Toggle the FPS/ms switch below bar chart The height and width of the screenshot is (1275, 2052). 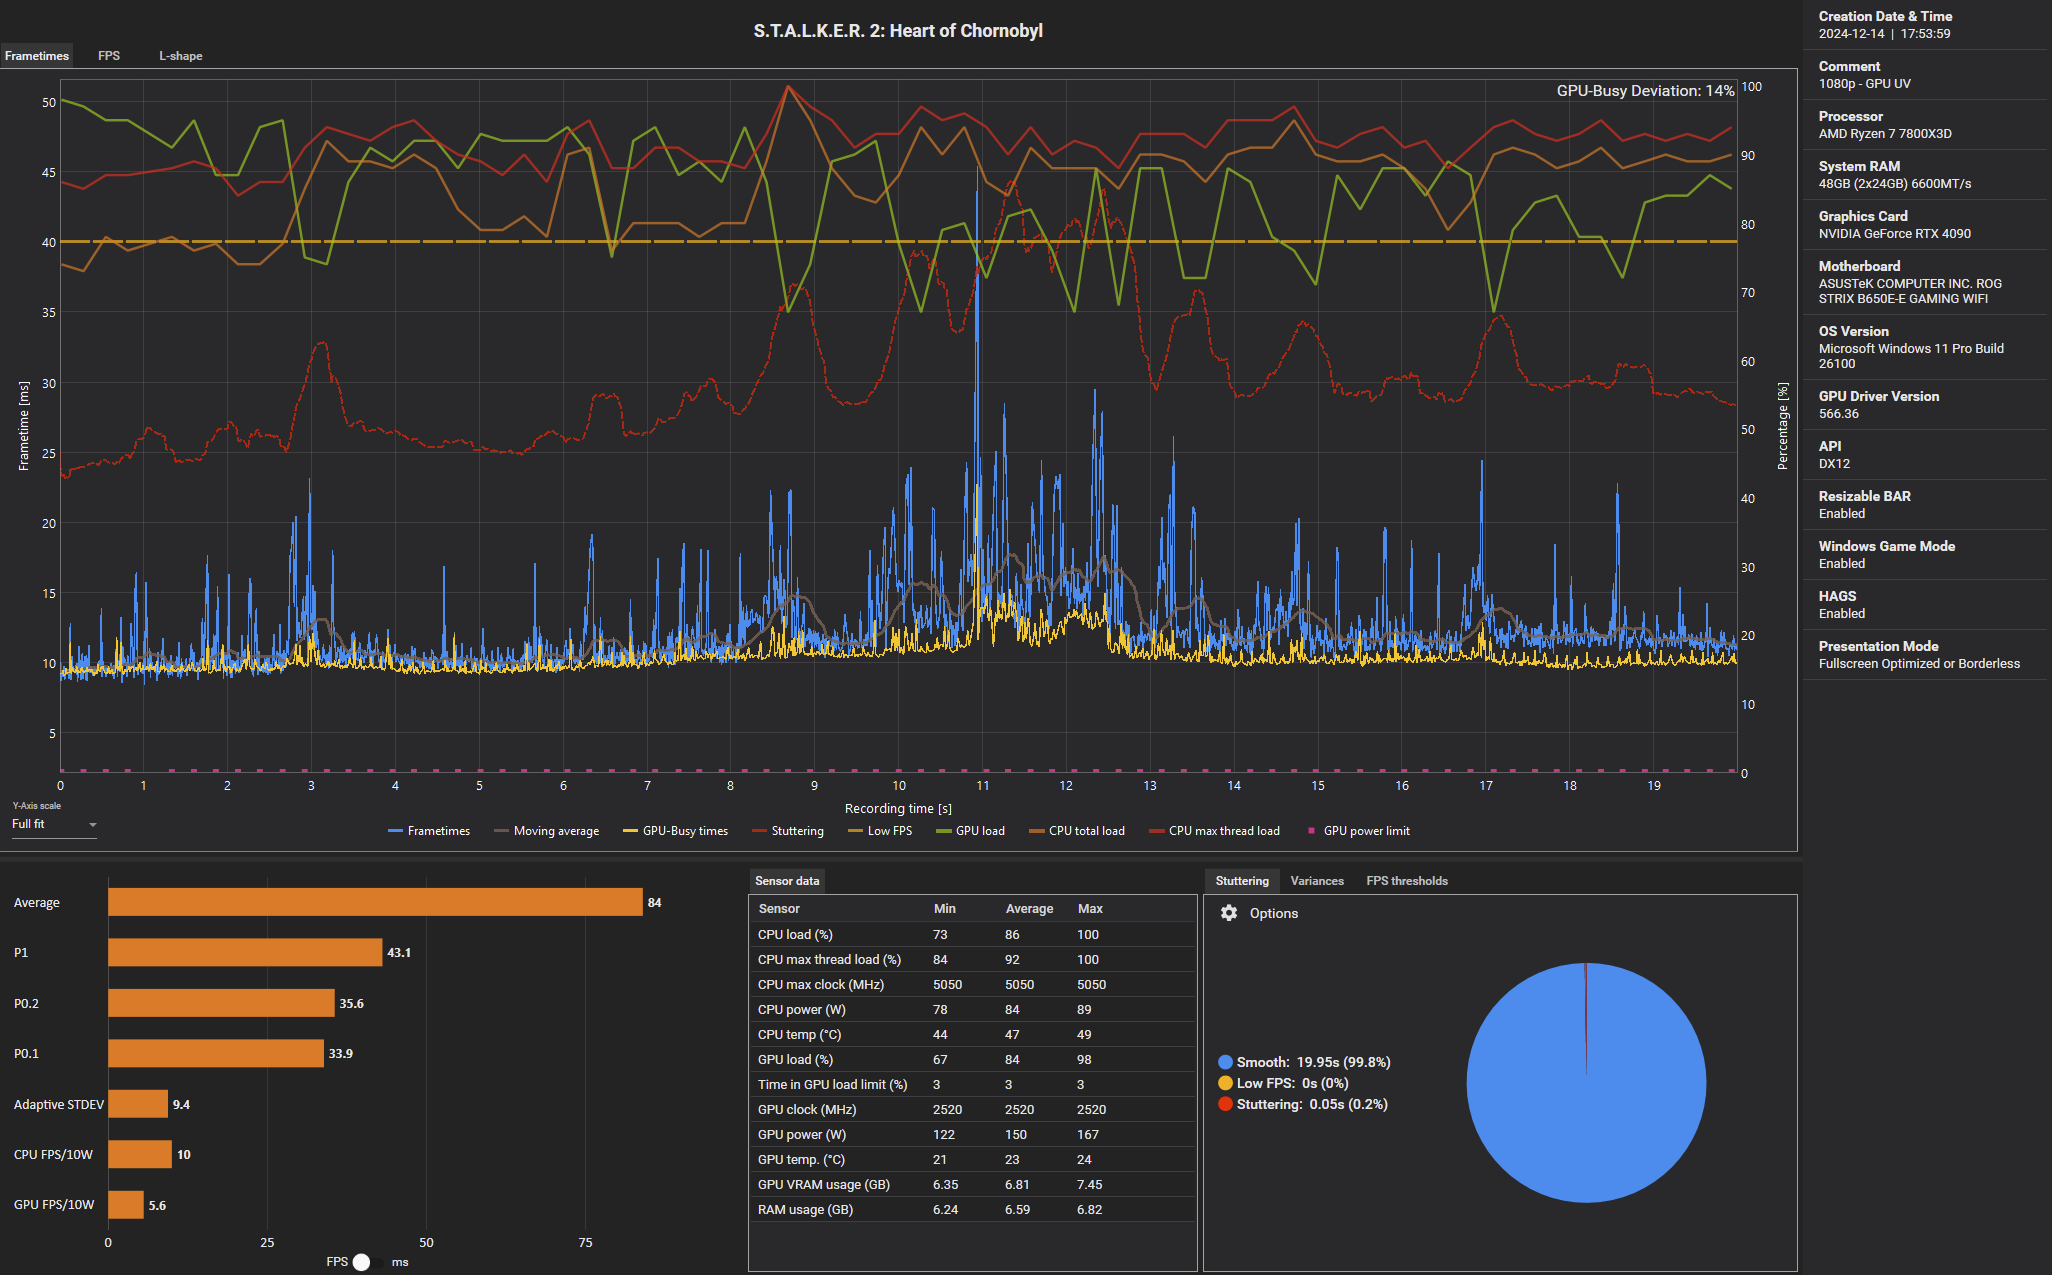pos(367,1262)
